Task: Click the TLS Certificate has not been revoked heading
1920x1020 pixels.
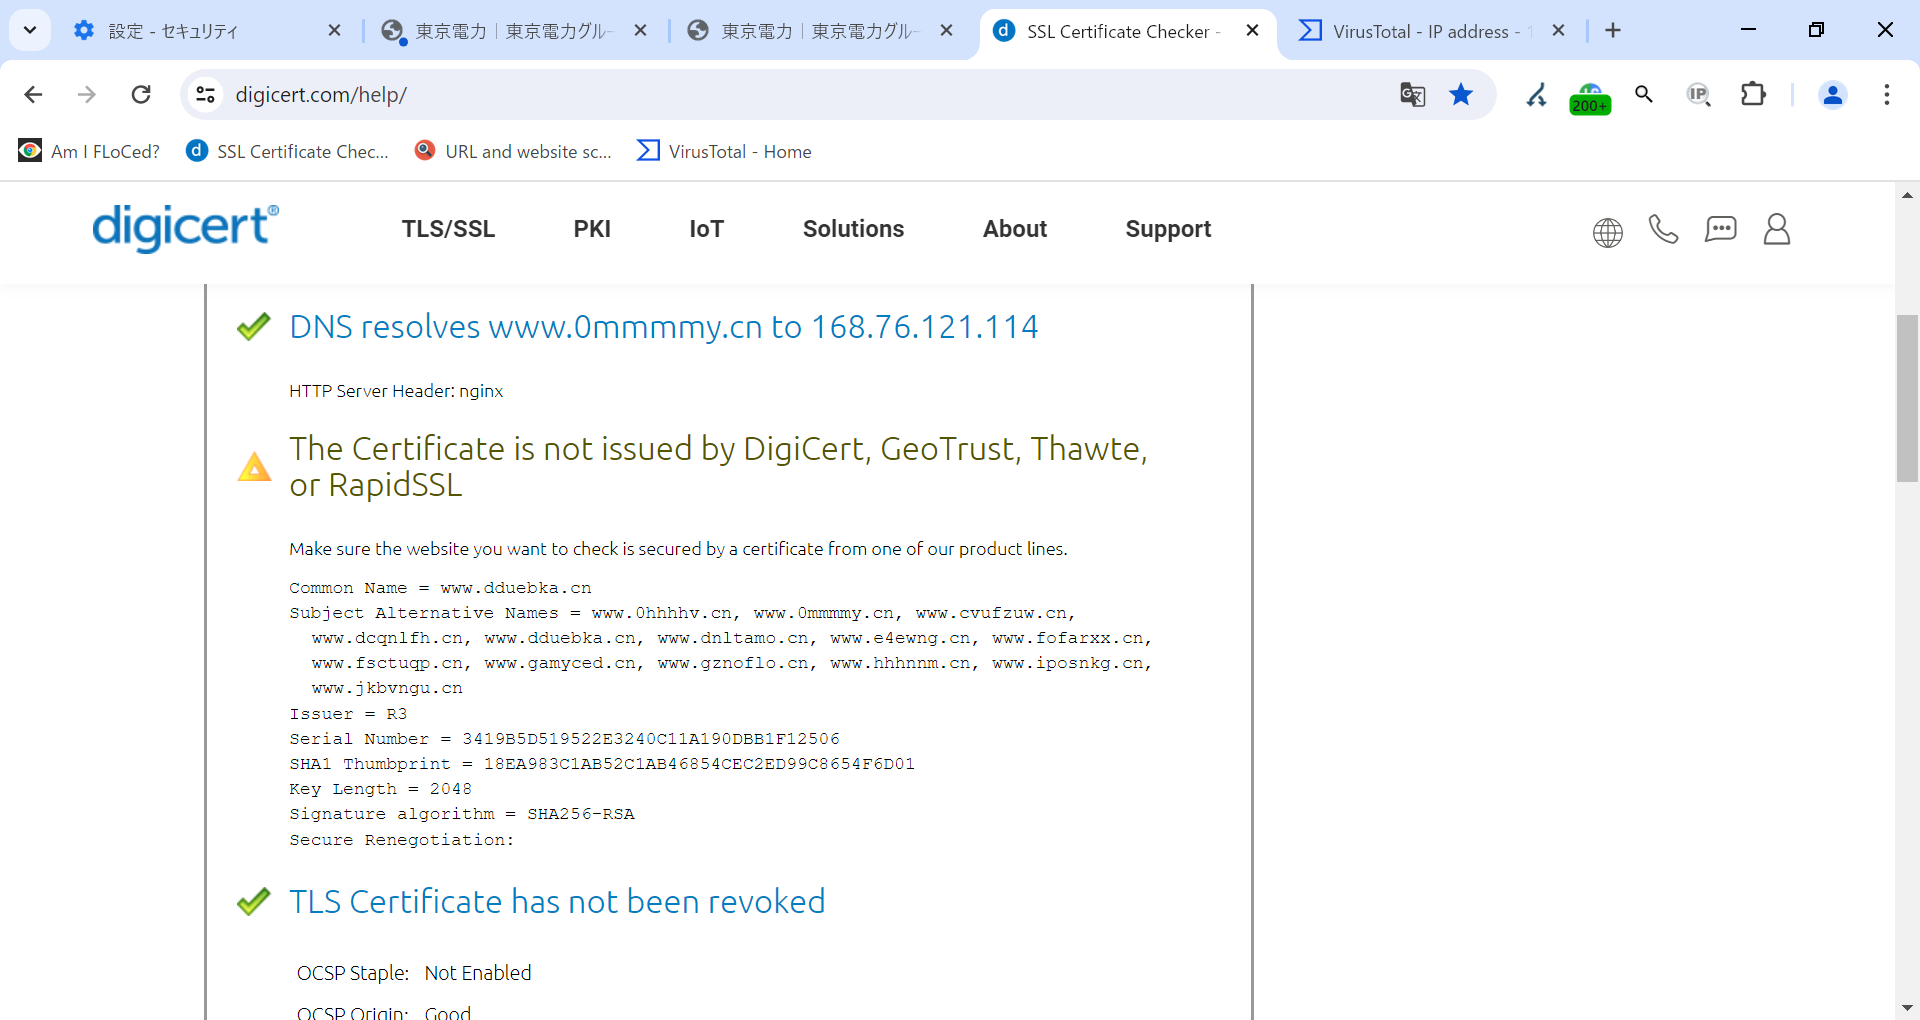Action: tap(557, 902)
